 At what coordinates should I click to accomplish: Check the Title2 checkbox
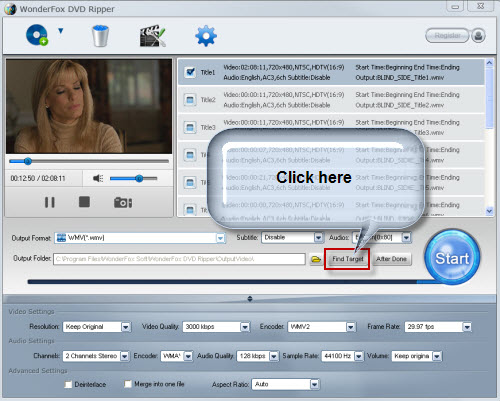pos(190,100)
